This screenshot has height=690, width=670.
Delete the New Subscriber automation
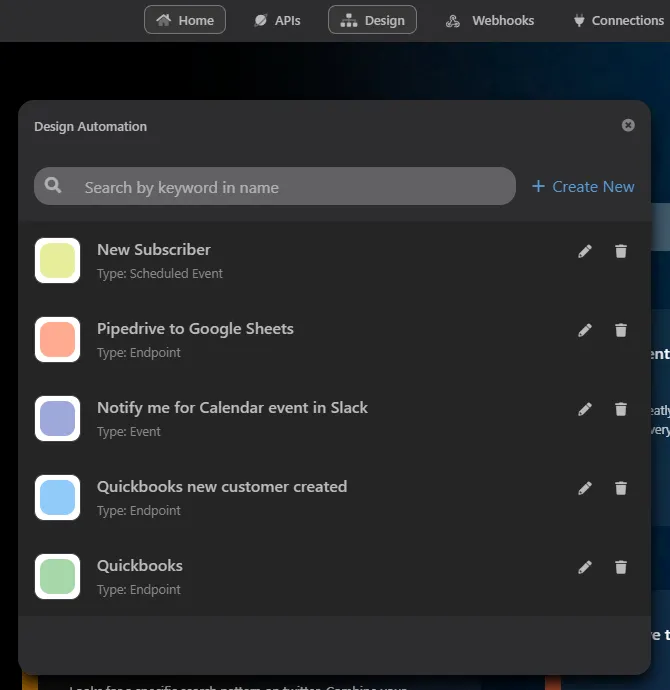coord(621,251)
